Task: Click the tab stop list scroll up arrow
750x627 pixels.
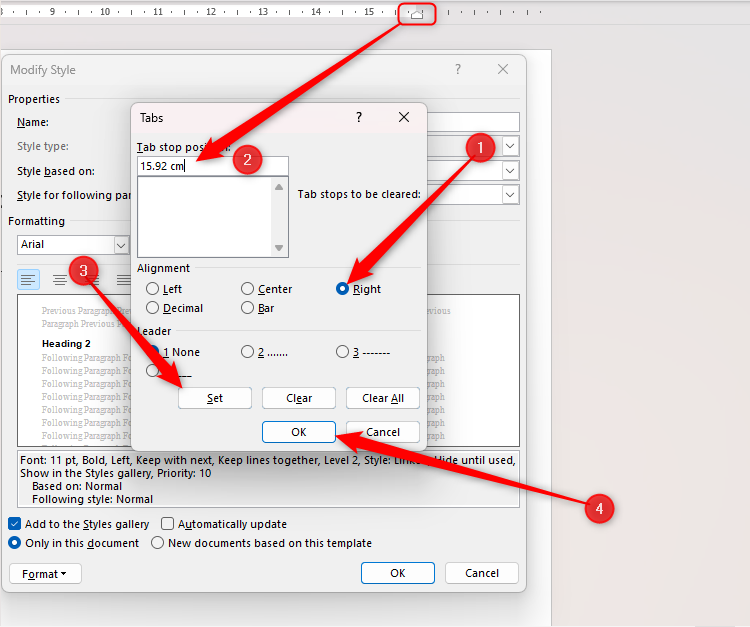Action: click(279, 187)
